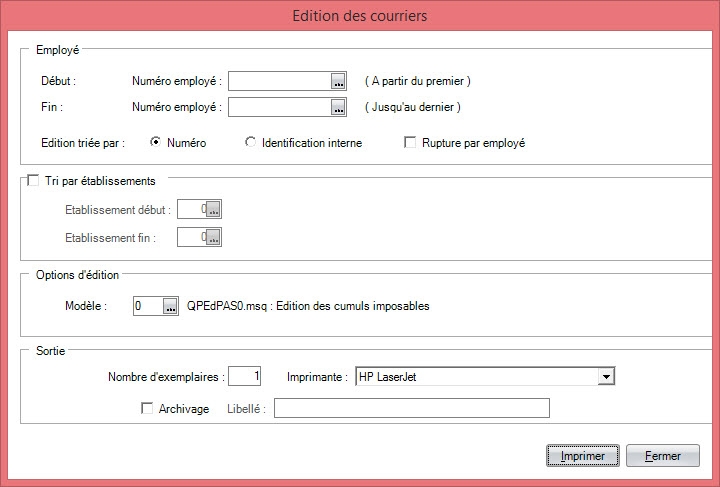Open the Modèle selection browse button
720x487 pixels.
[x=170, y=306]
